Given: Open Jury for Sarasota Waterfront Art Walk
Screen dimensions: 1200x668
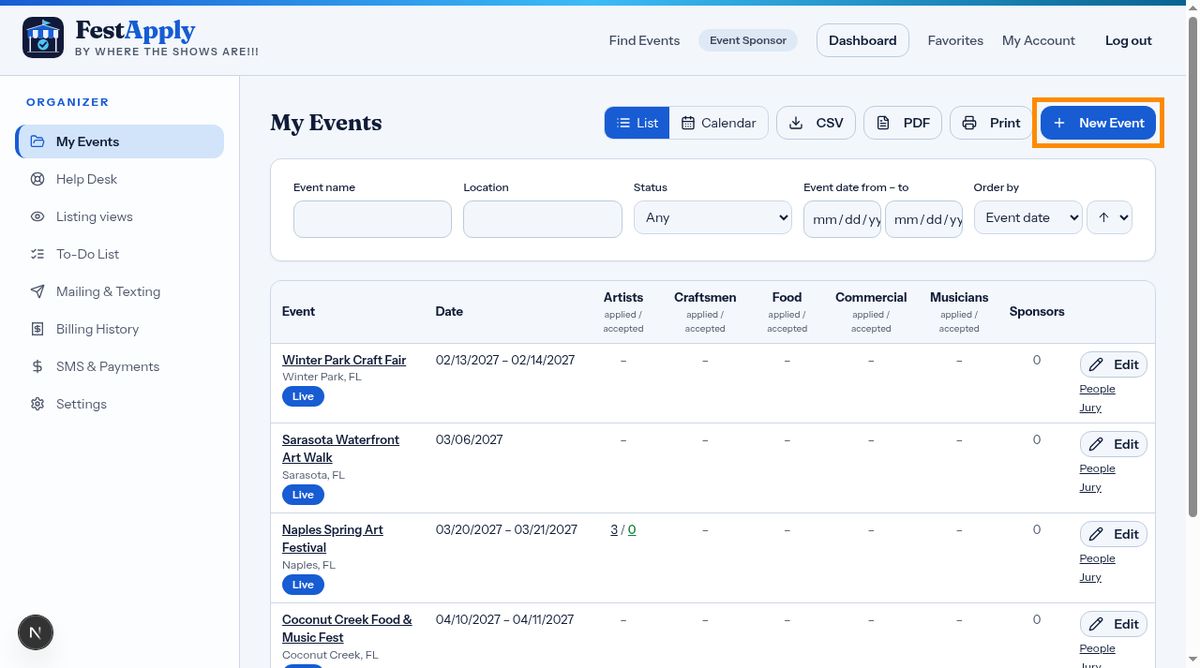Looking at the screenshot, I should tap(1090, 488).
